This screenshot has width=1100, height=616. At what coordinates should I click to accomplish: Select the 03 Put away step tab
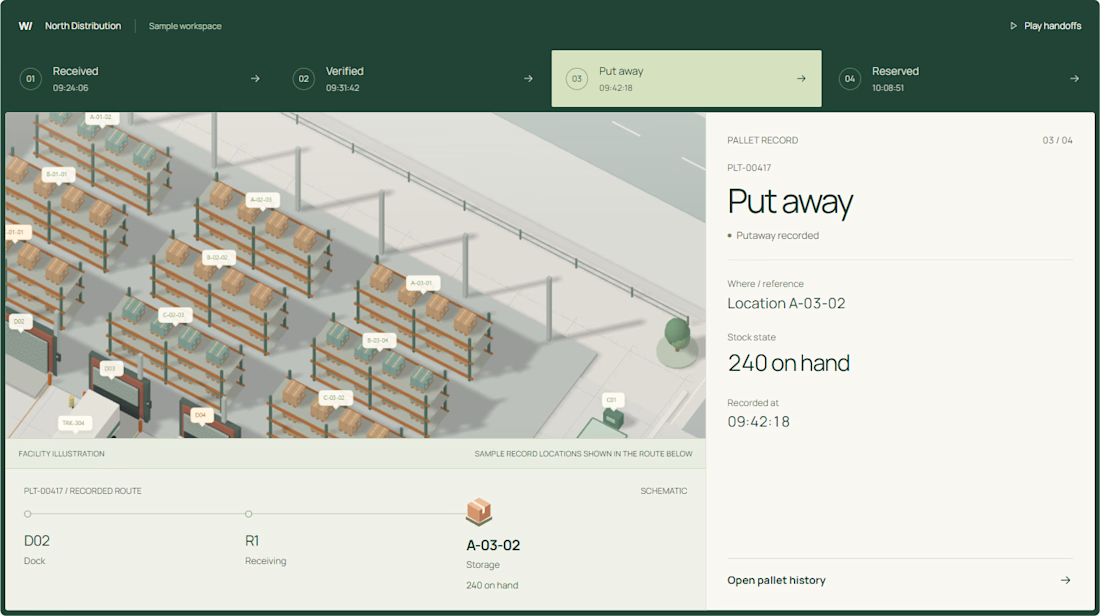click(x=686, y=79)
